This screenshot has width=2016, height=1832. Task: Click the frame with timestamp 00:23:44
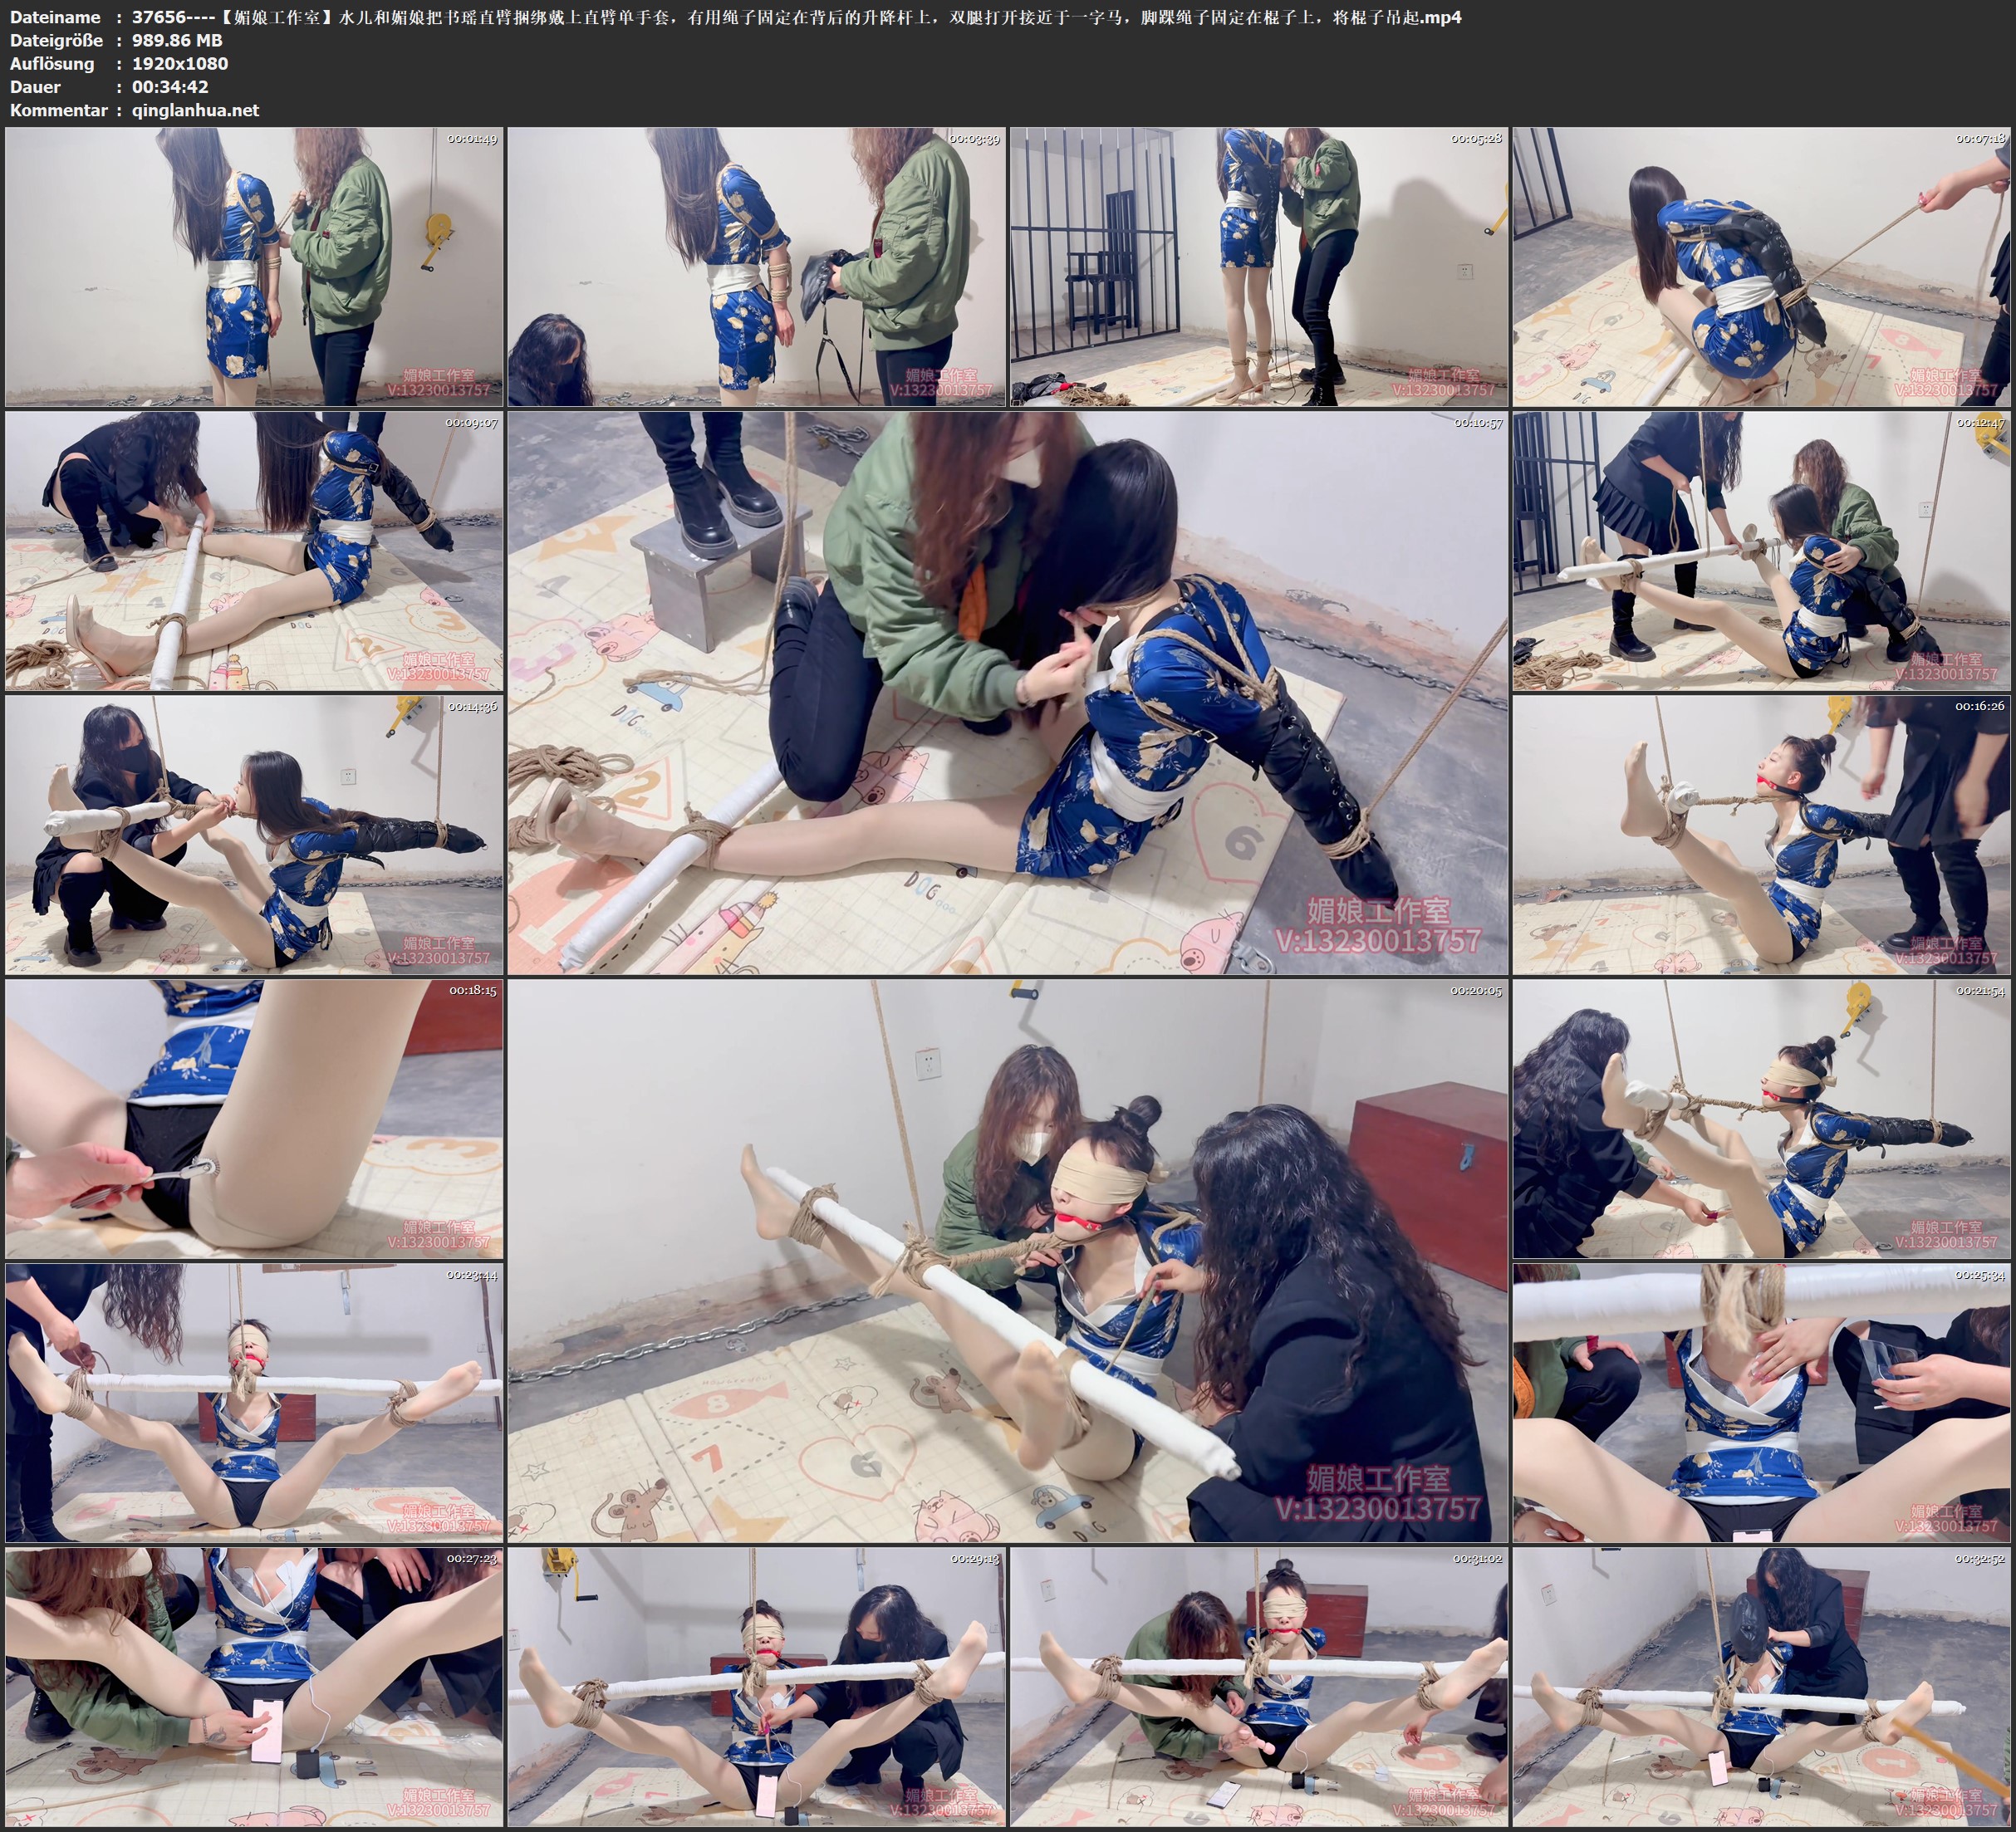click(254, 1402)
